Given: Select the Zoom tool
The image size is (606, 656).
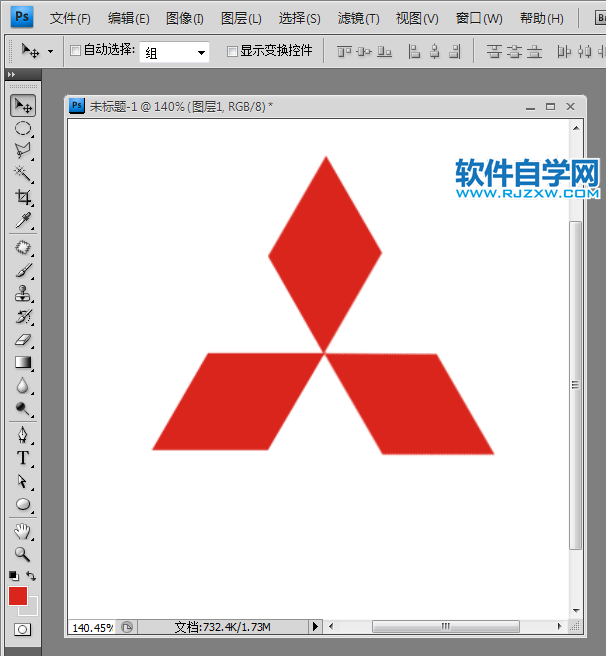Looking at the screenshot, I should [x=23, y=554].
